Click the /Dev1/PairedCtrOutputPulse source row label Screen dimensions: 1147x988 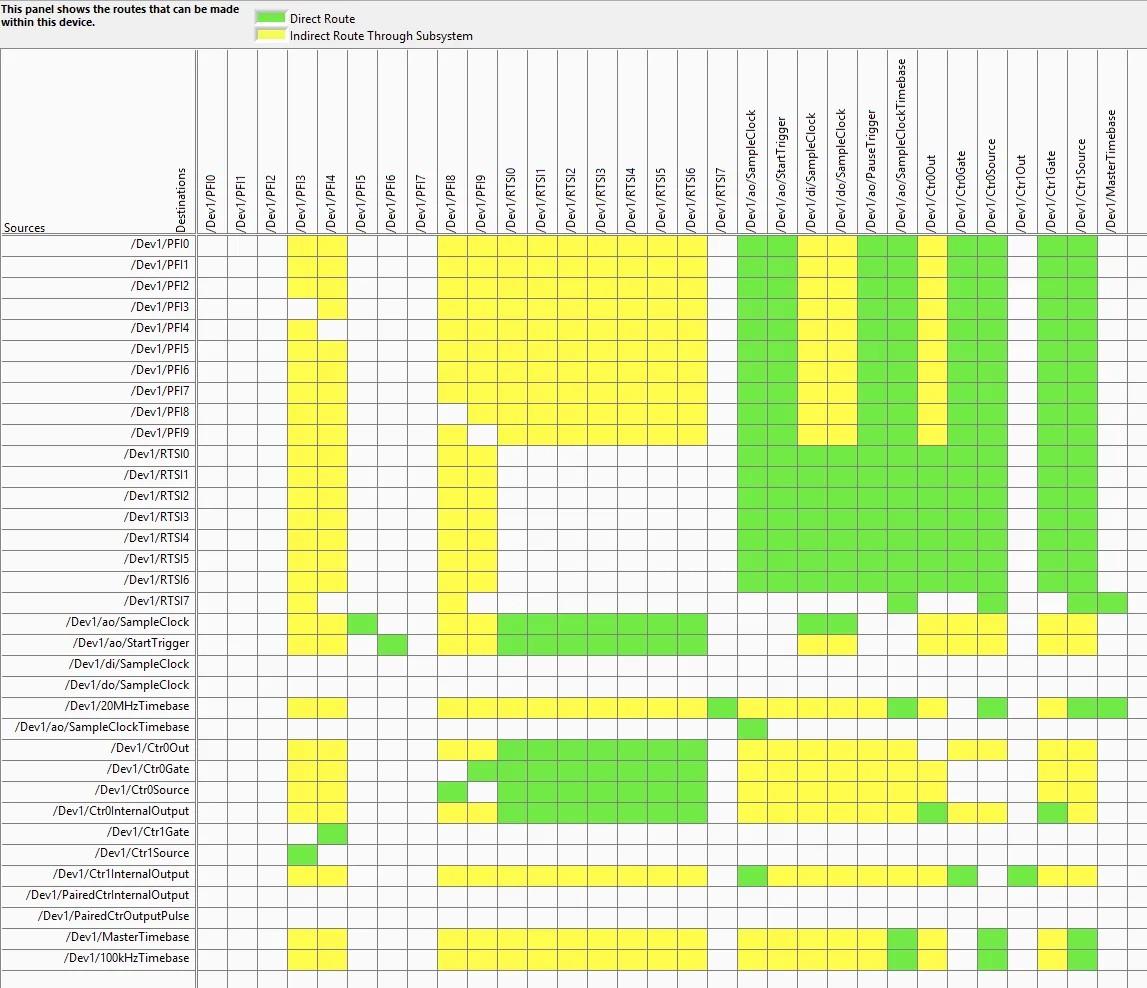(x=113, y=916)
